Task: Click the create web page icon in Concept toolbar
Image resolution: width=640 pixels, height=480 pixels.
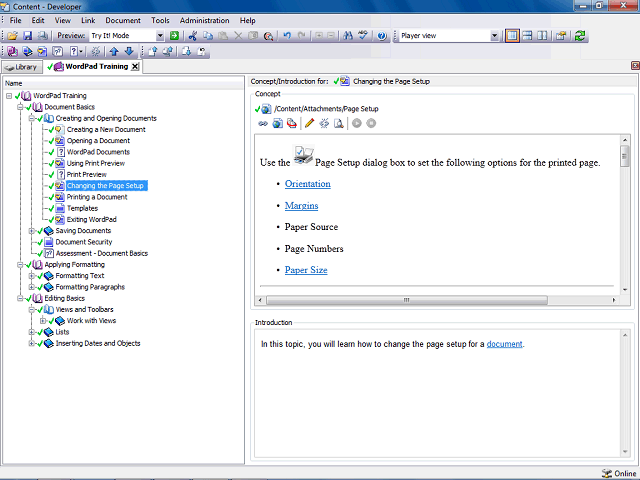Action: [278, 123]
